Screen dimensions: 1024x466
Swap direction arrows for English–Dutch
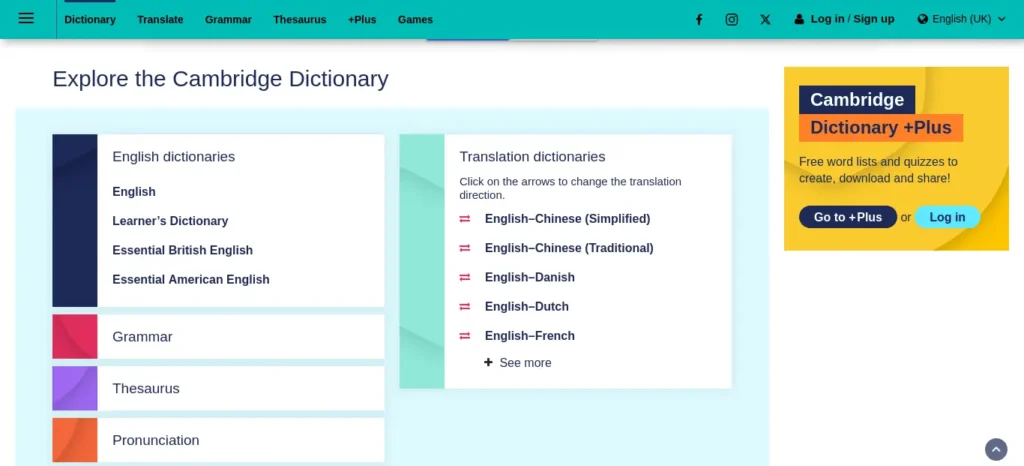(x=465, y=307)
